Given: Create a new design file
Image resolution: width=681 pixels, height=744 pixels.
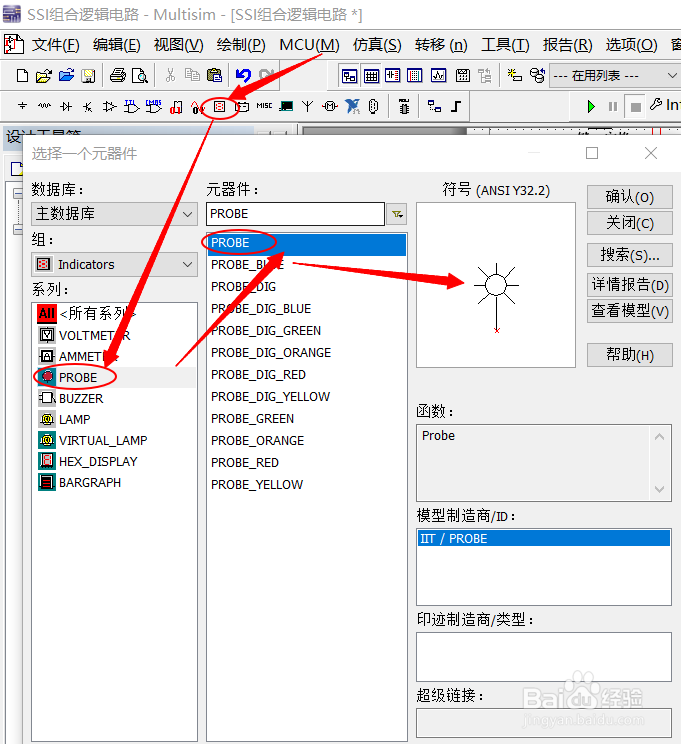Looking at the screenshot, I should (22, 76).
